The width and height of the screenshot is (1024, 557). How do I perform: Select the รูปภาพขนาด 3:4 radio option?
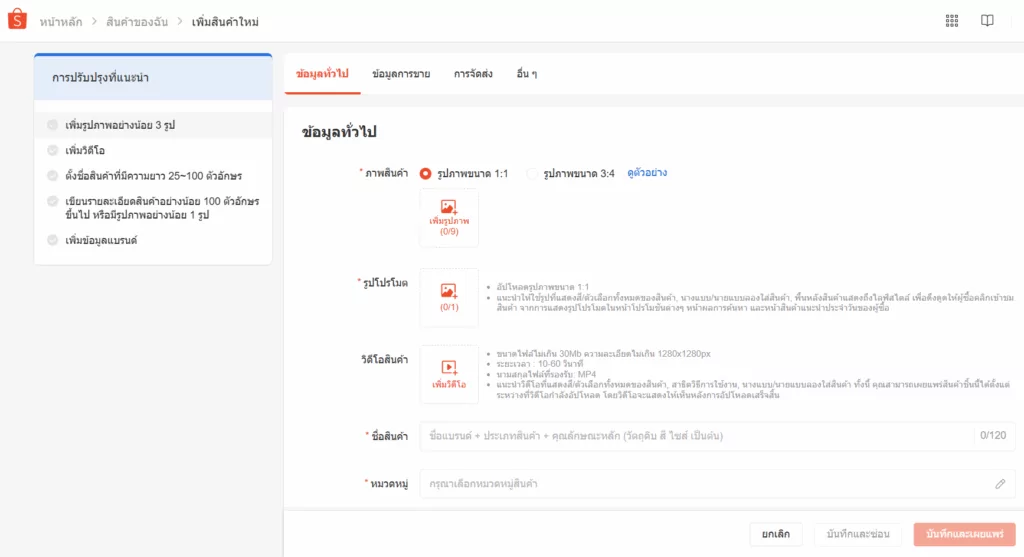(x=533, y=173)
